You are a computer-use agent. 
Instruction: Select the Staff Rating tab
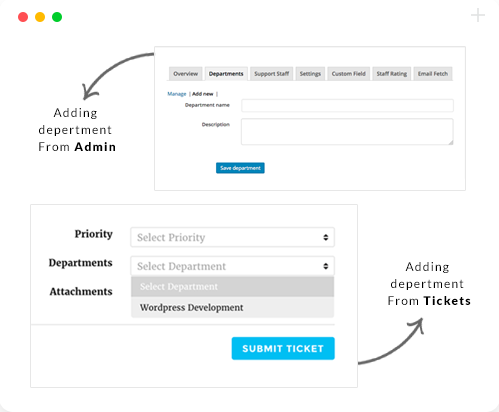coord(392,74)
